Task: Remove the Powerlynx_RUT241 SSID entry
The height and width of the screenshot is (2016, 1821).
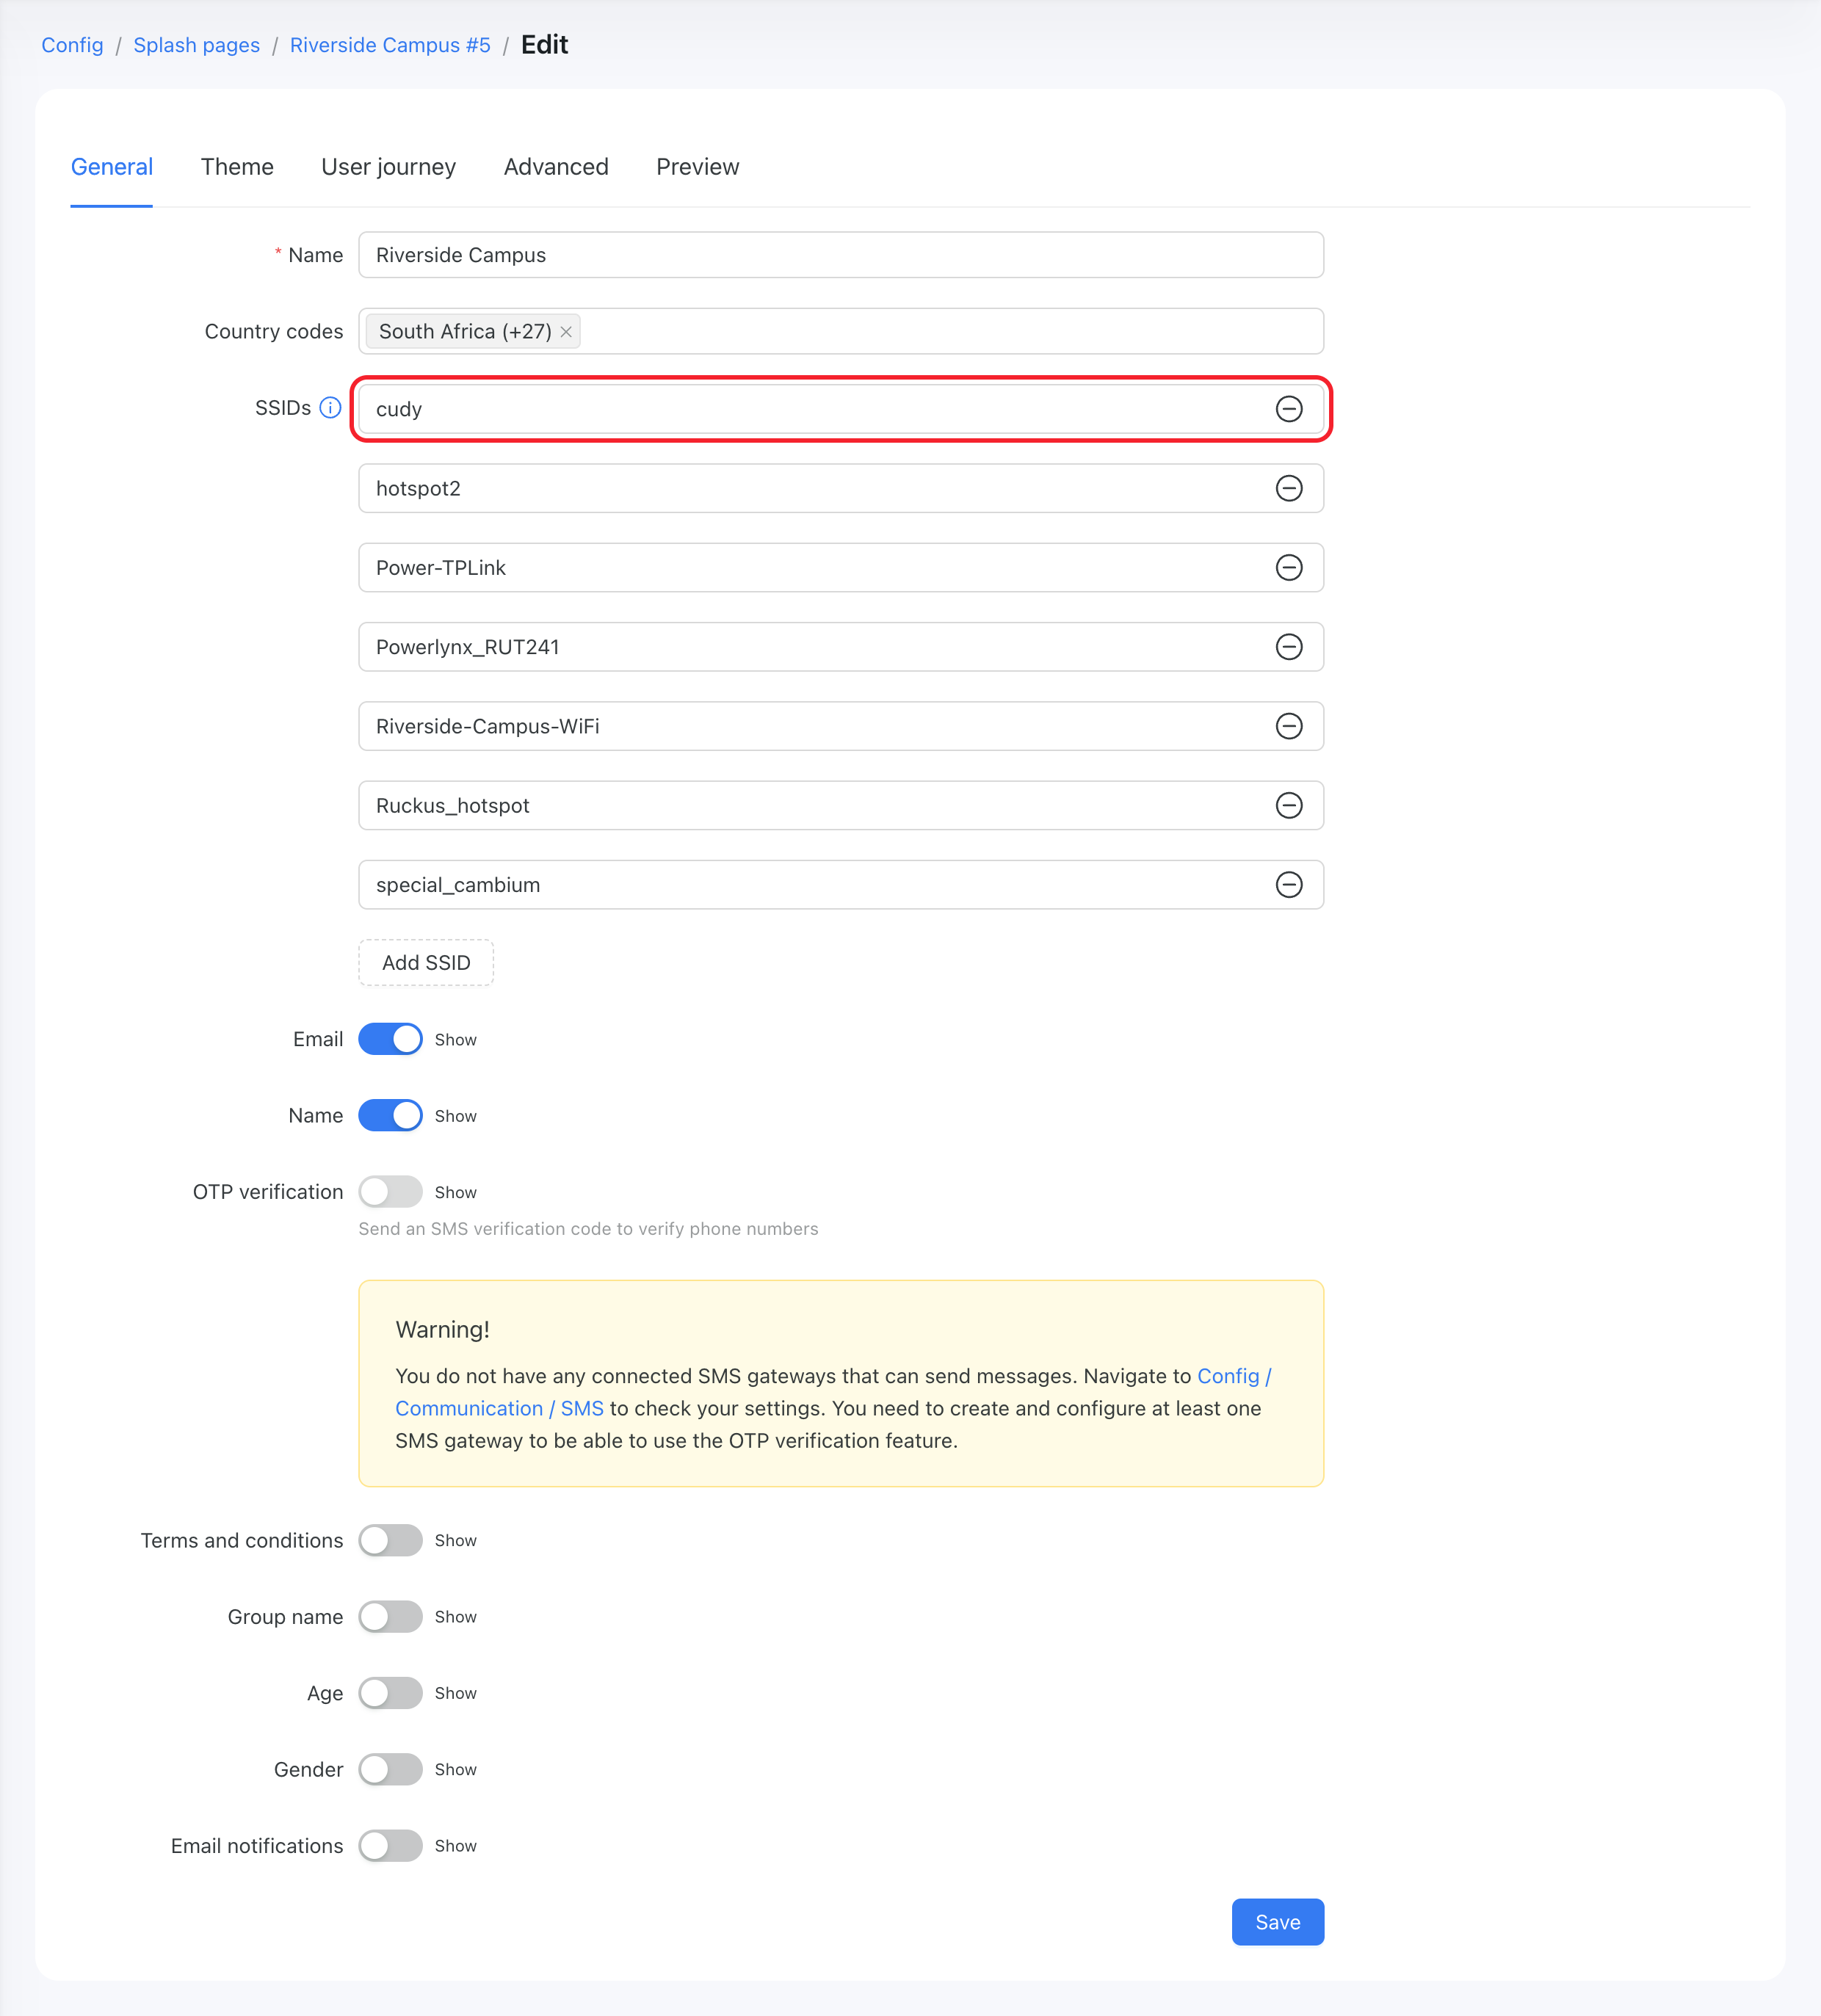Action: [1289, 647]
